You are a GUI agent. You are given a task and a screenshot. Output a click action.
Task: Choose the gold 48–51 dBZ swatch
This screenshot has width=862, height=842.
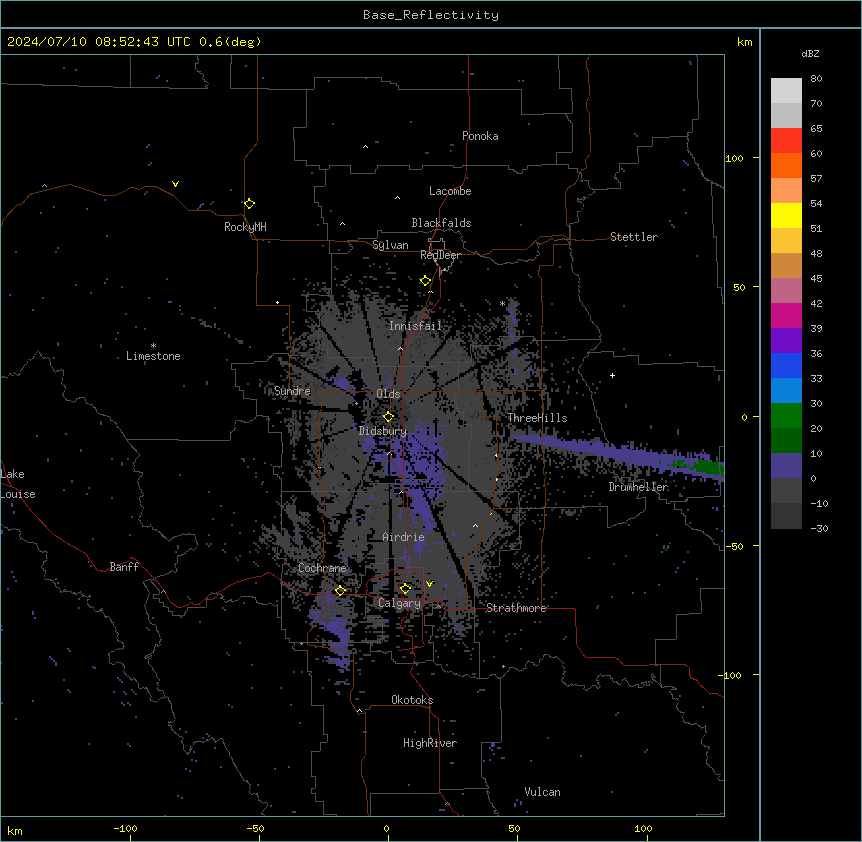[786, 241]
